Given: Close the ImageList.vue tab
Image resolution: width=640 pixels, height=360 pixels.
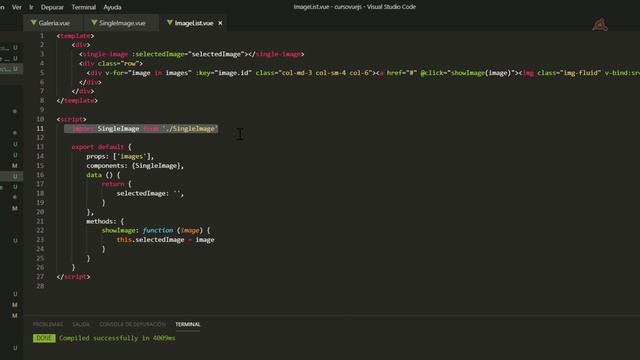Looking at the screenshot, I should pos(220,23).
